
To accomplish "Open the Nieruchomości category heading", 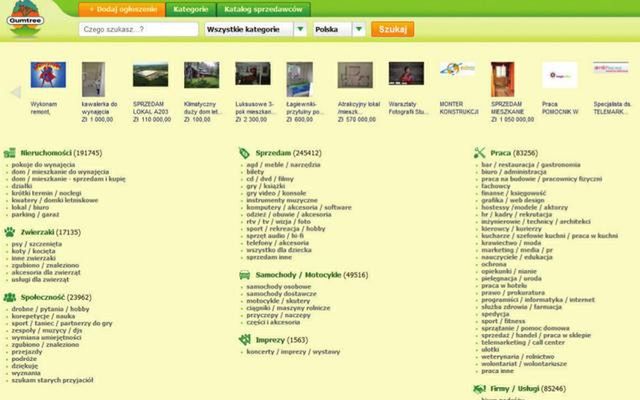I will pos(46,153).
